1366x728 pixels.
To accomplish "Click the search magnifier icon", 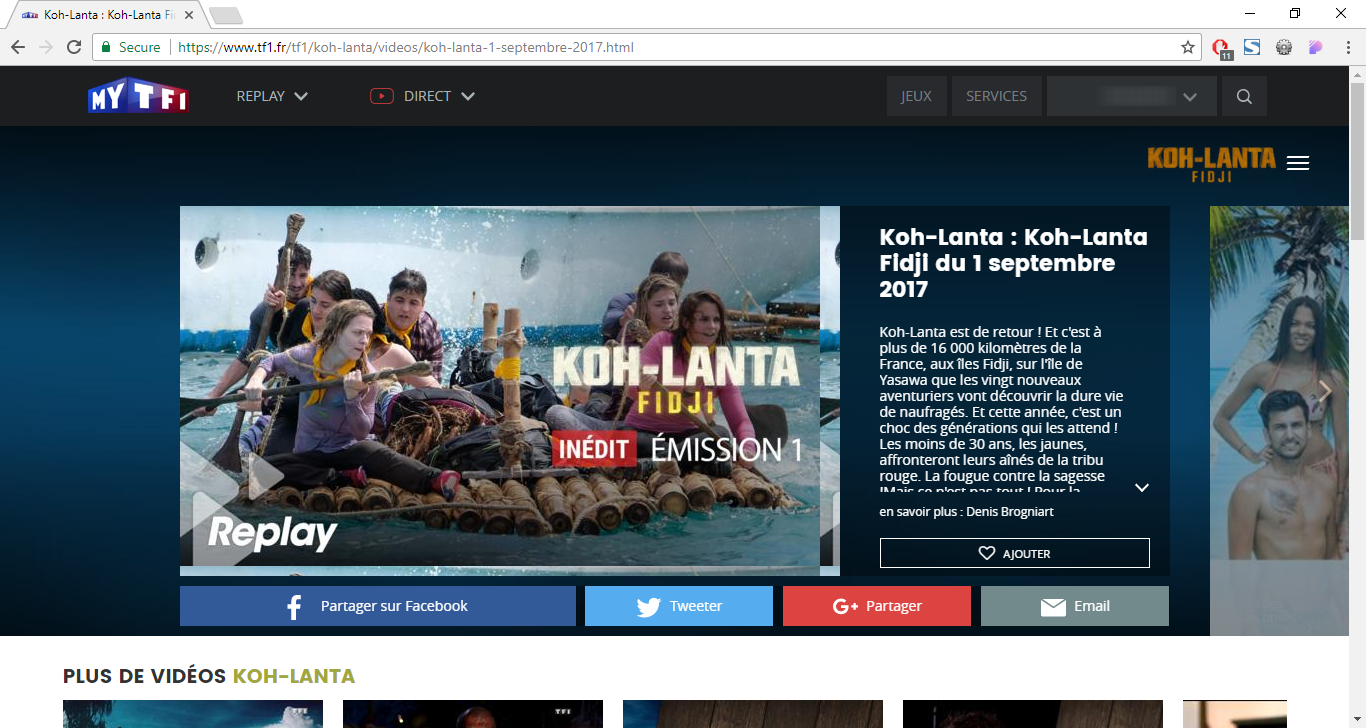I will click(x=1244, y=96).
